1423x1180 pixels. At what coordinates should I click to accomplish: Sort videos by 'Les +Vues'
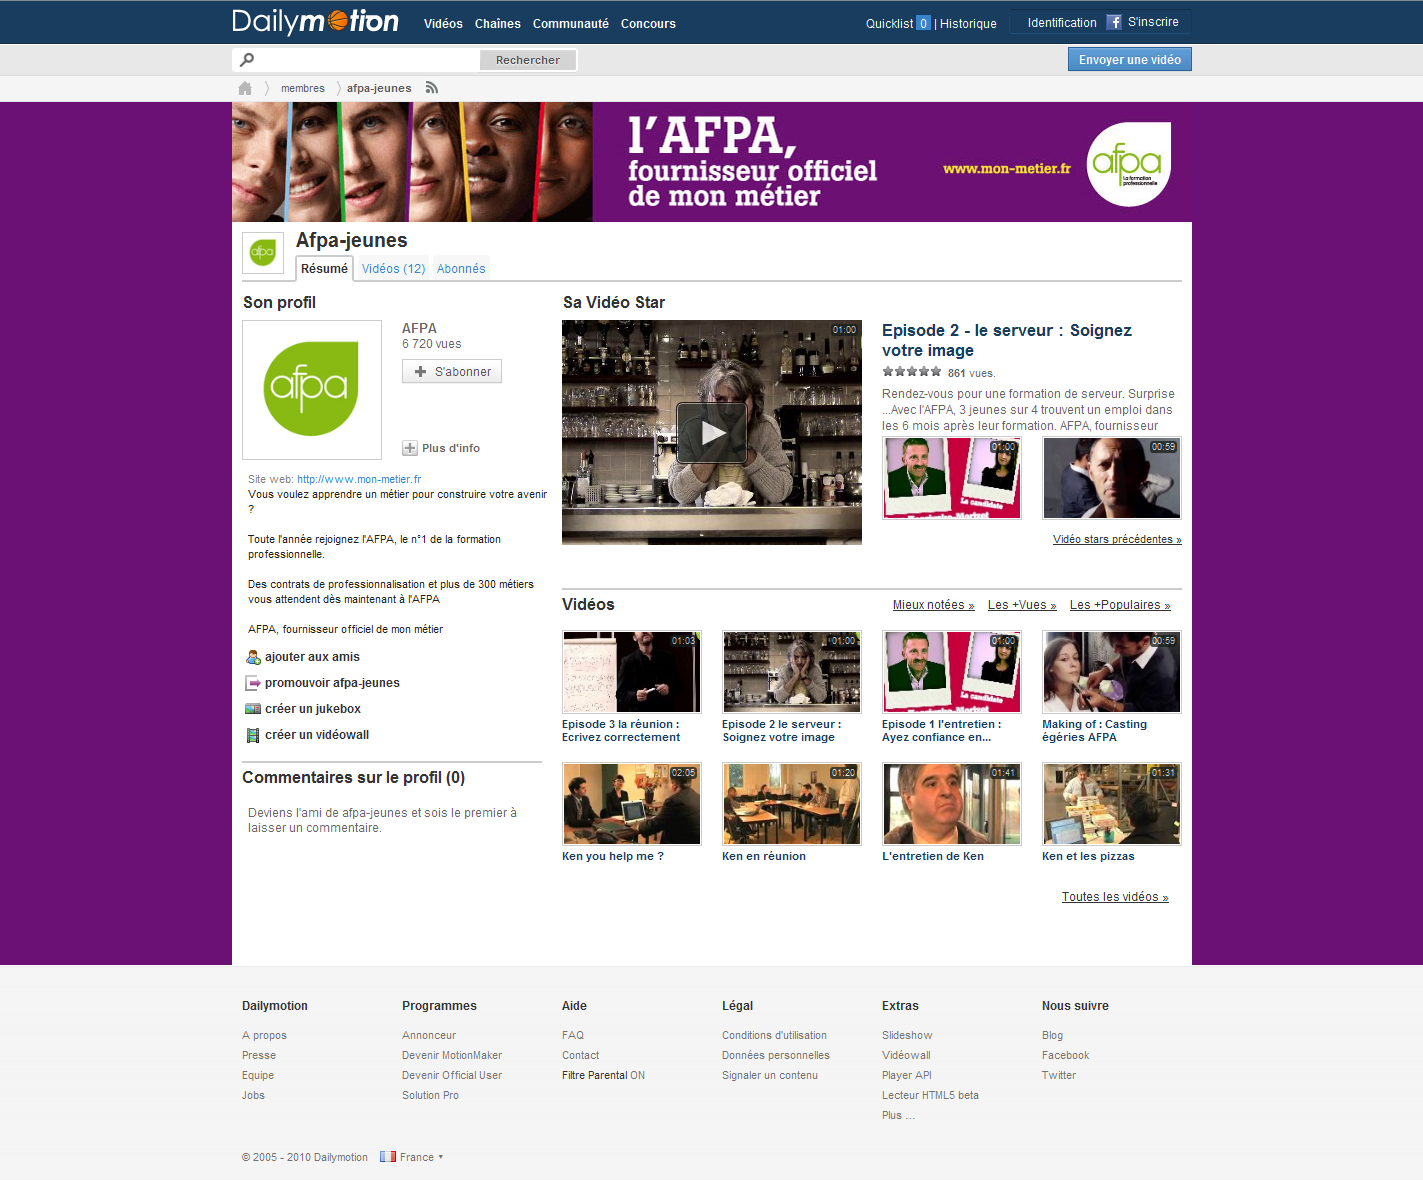[1022, 605]
